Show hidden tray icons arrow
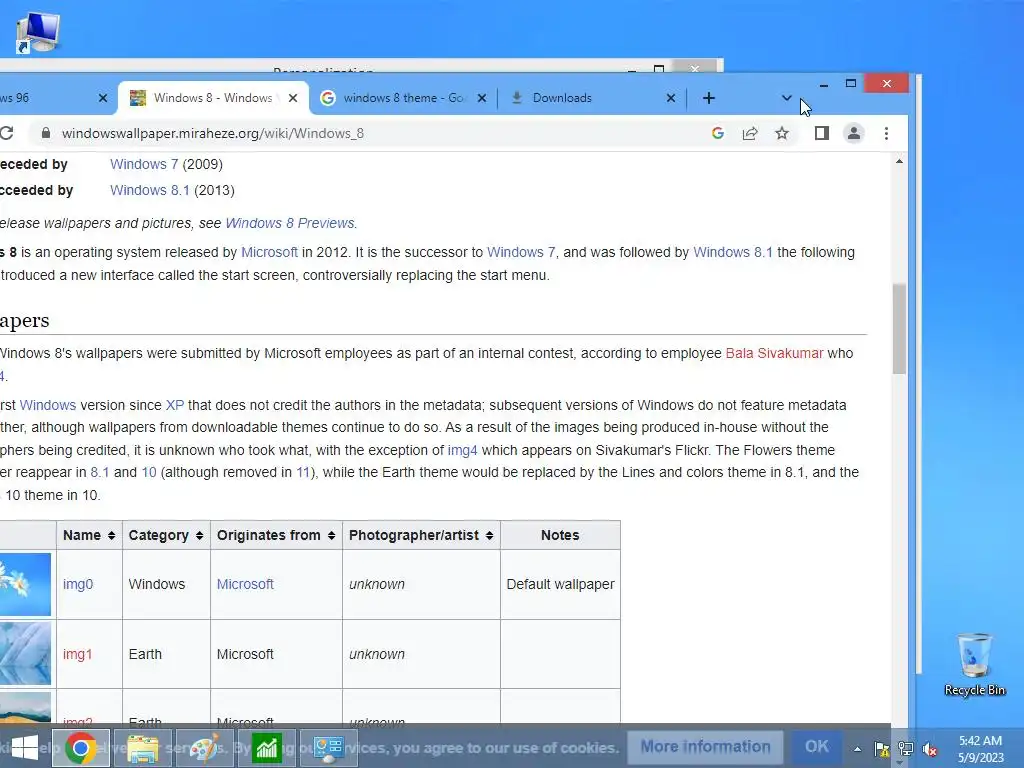The width and height of the screenshot is (1024, 768). click(857, 749)
